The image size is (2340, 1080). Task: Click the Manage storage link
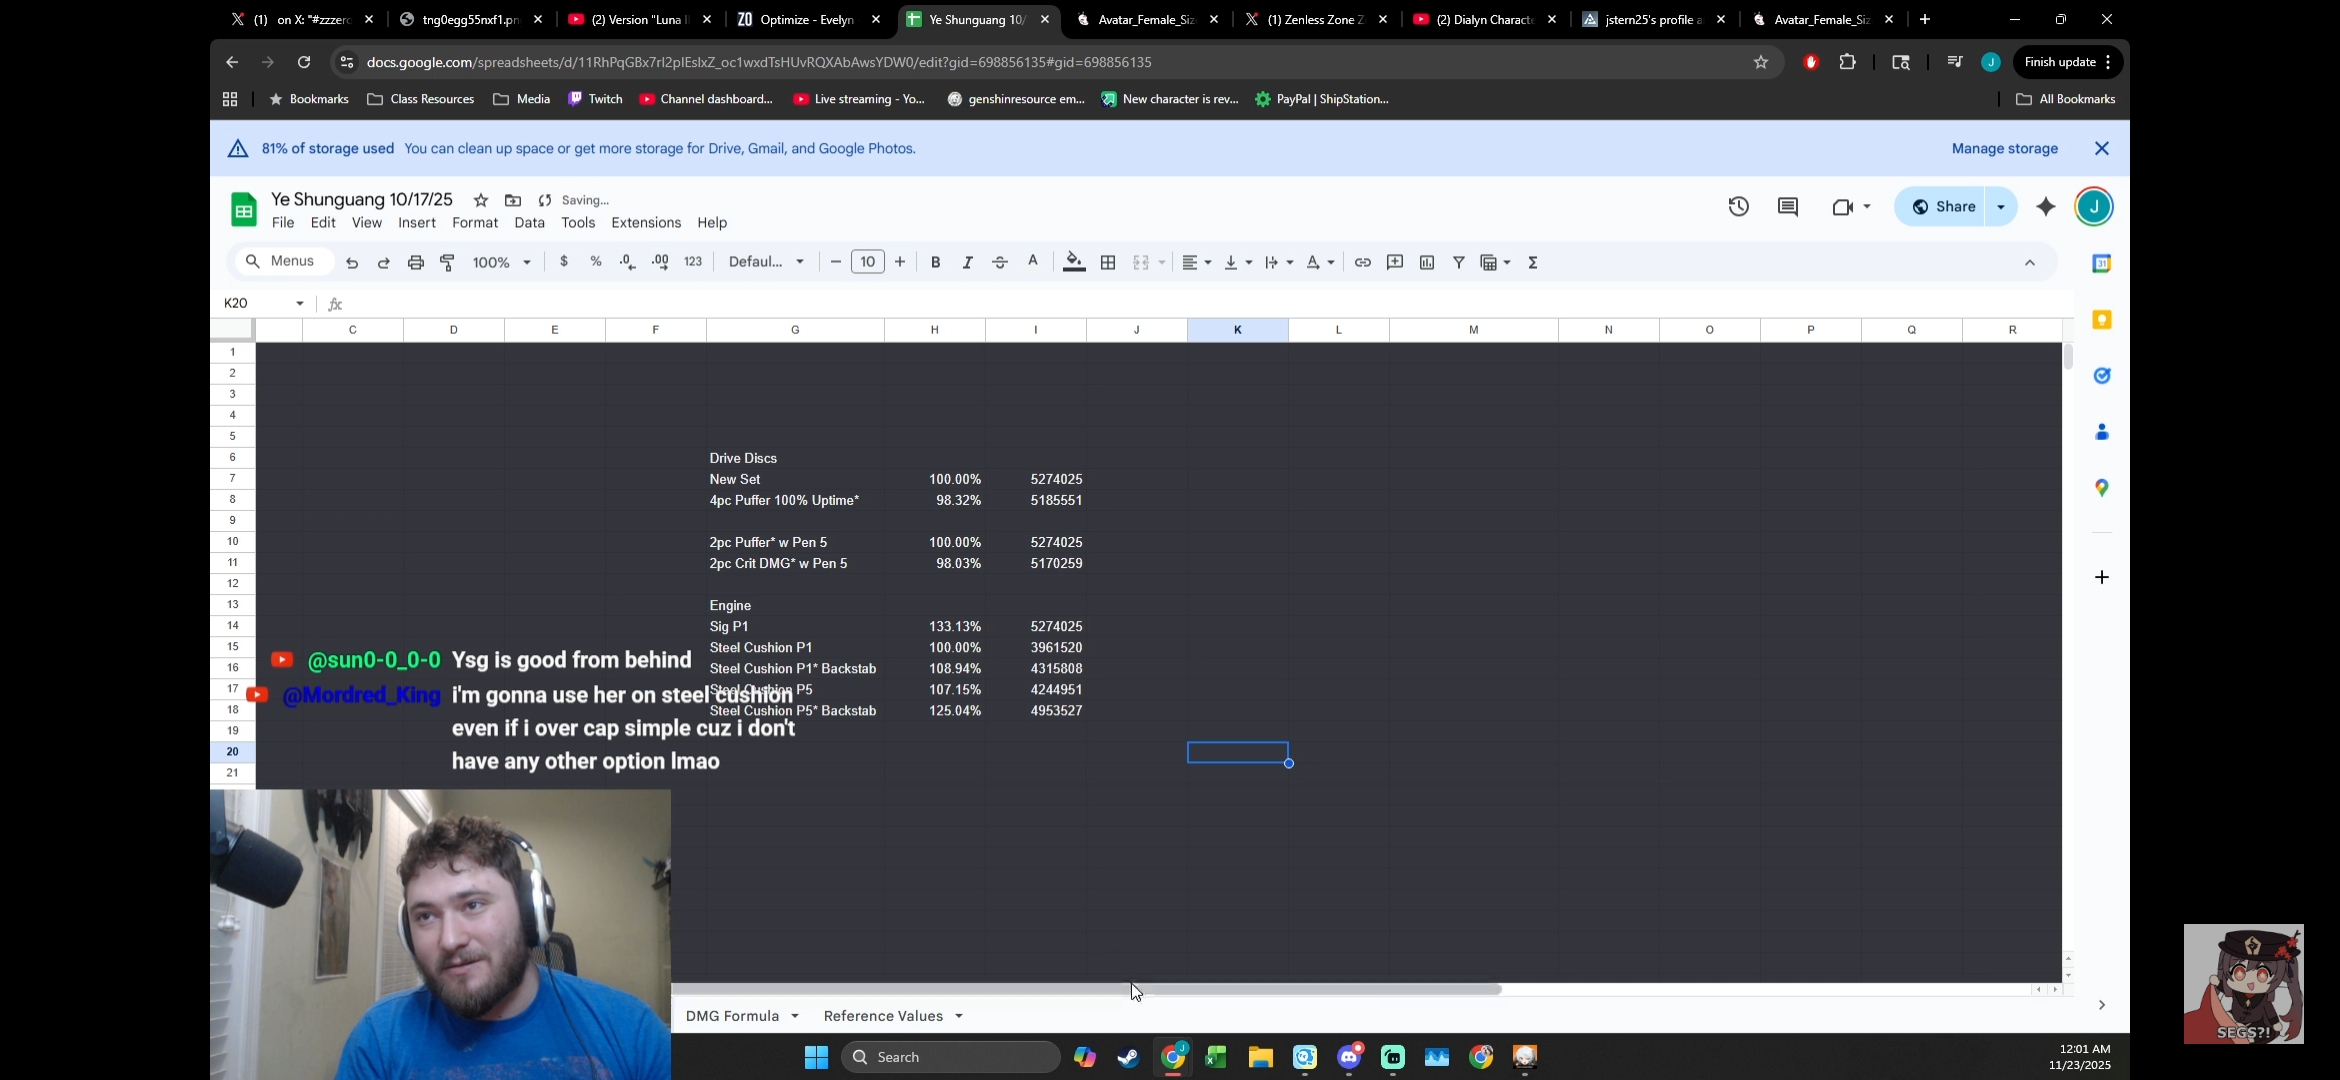point(2004,148)
